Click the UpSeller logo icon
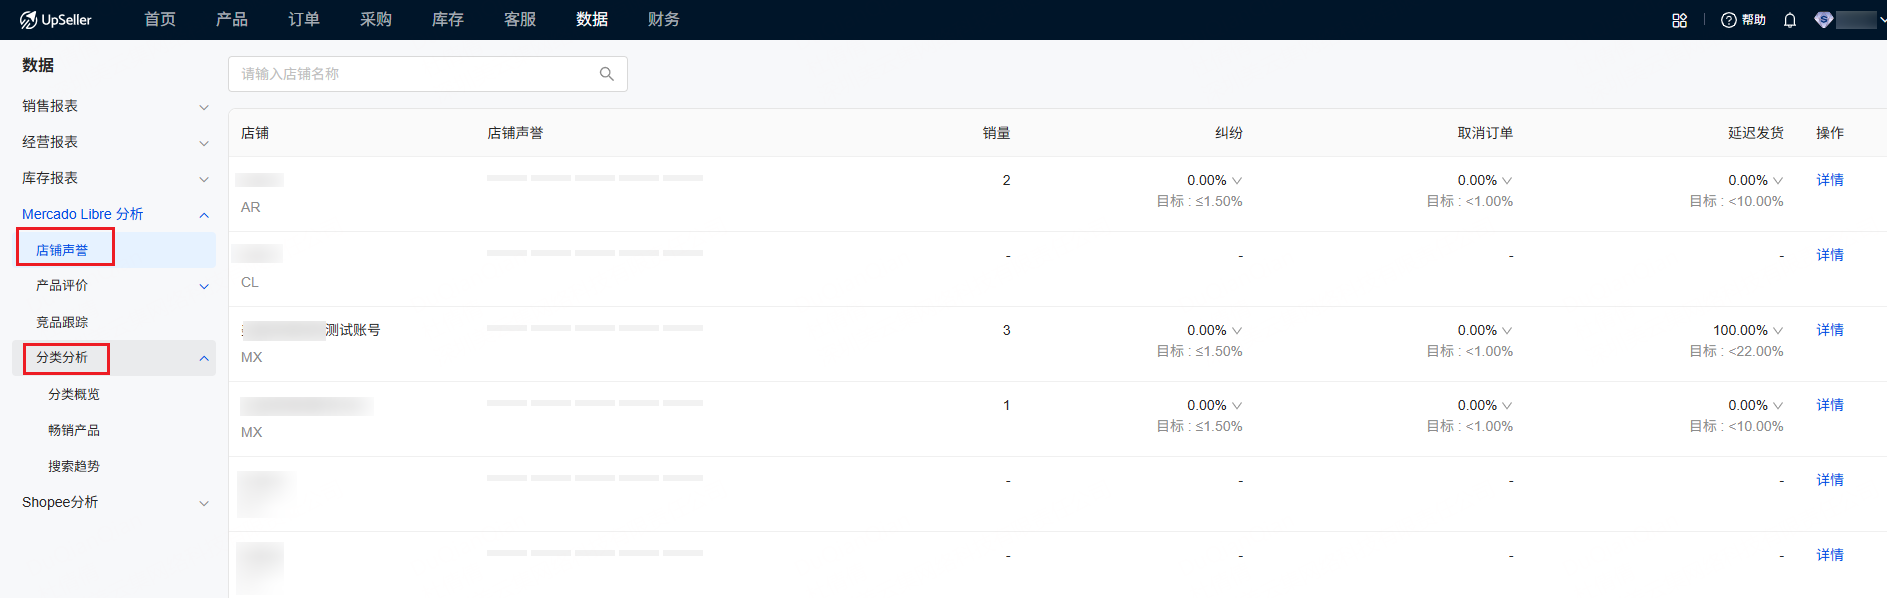Image resolution: width=1887 pixels, height=598 pixels. tap(28, 20)
